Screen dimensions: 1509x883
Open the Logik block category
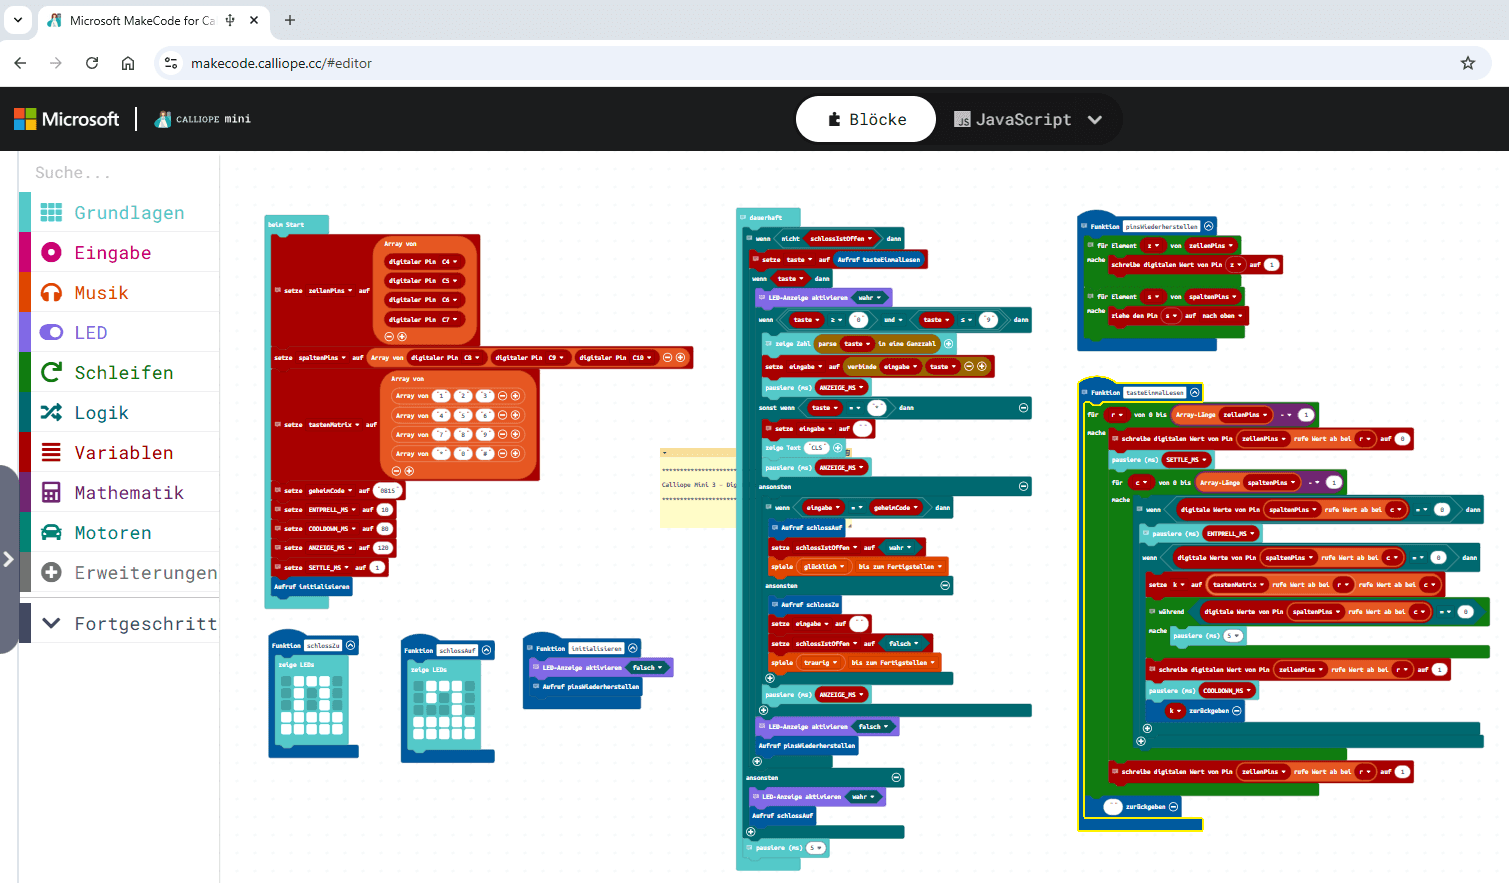coord(100,413)
